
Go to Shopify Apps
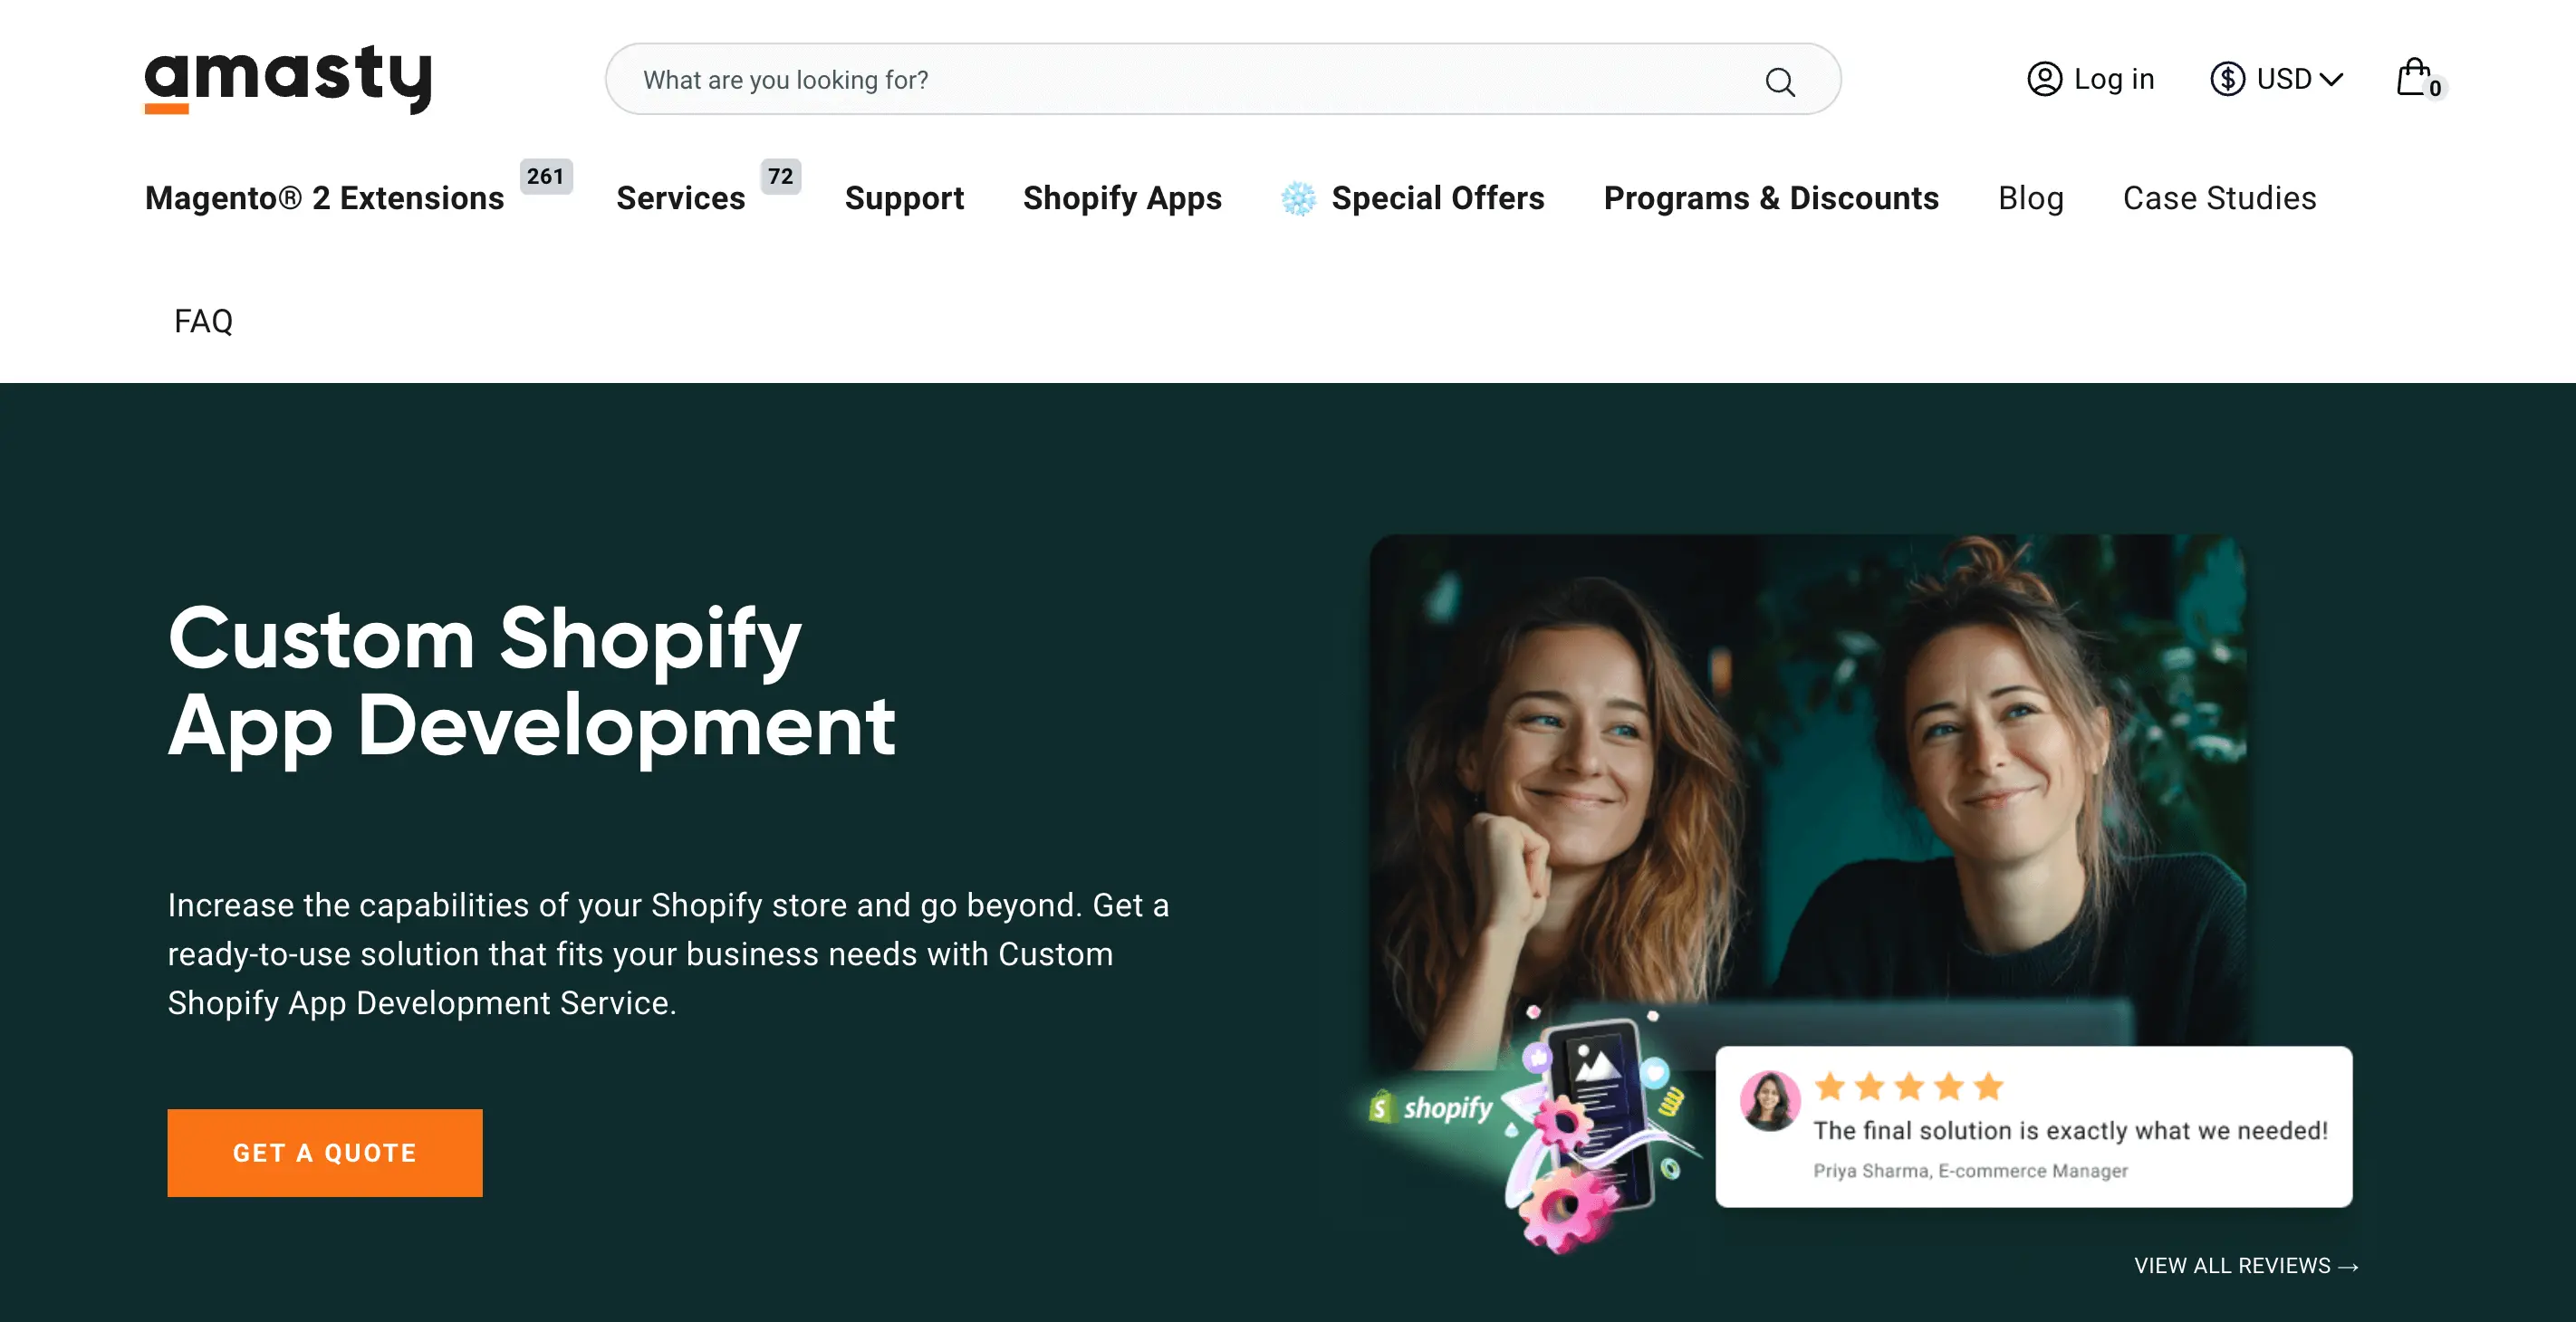(x=1122, y=198)
